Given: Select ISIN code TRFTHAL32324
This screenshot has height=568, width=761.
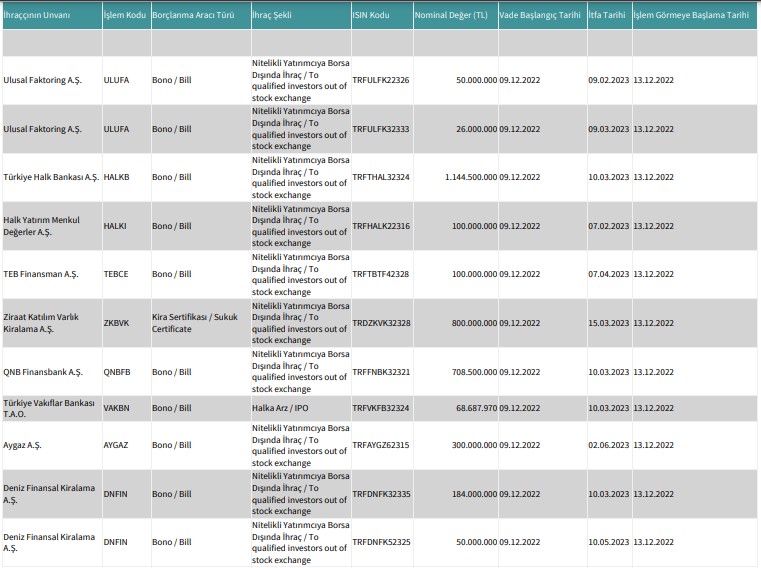Looking at the screenshot, I should [381, 177].
